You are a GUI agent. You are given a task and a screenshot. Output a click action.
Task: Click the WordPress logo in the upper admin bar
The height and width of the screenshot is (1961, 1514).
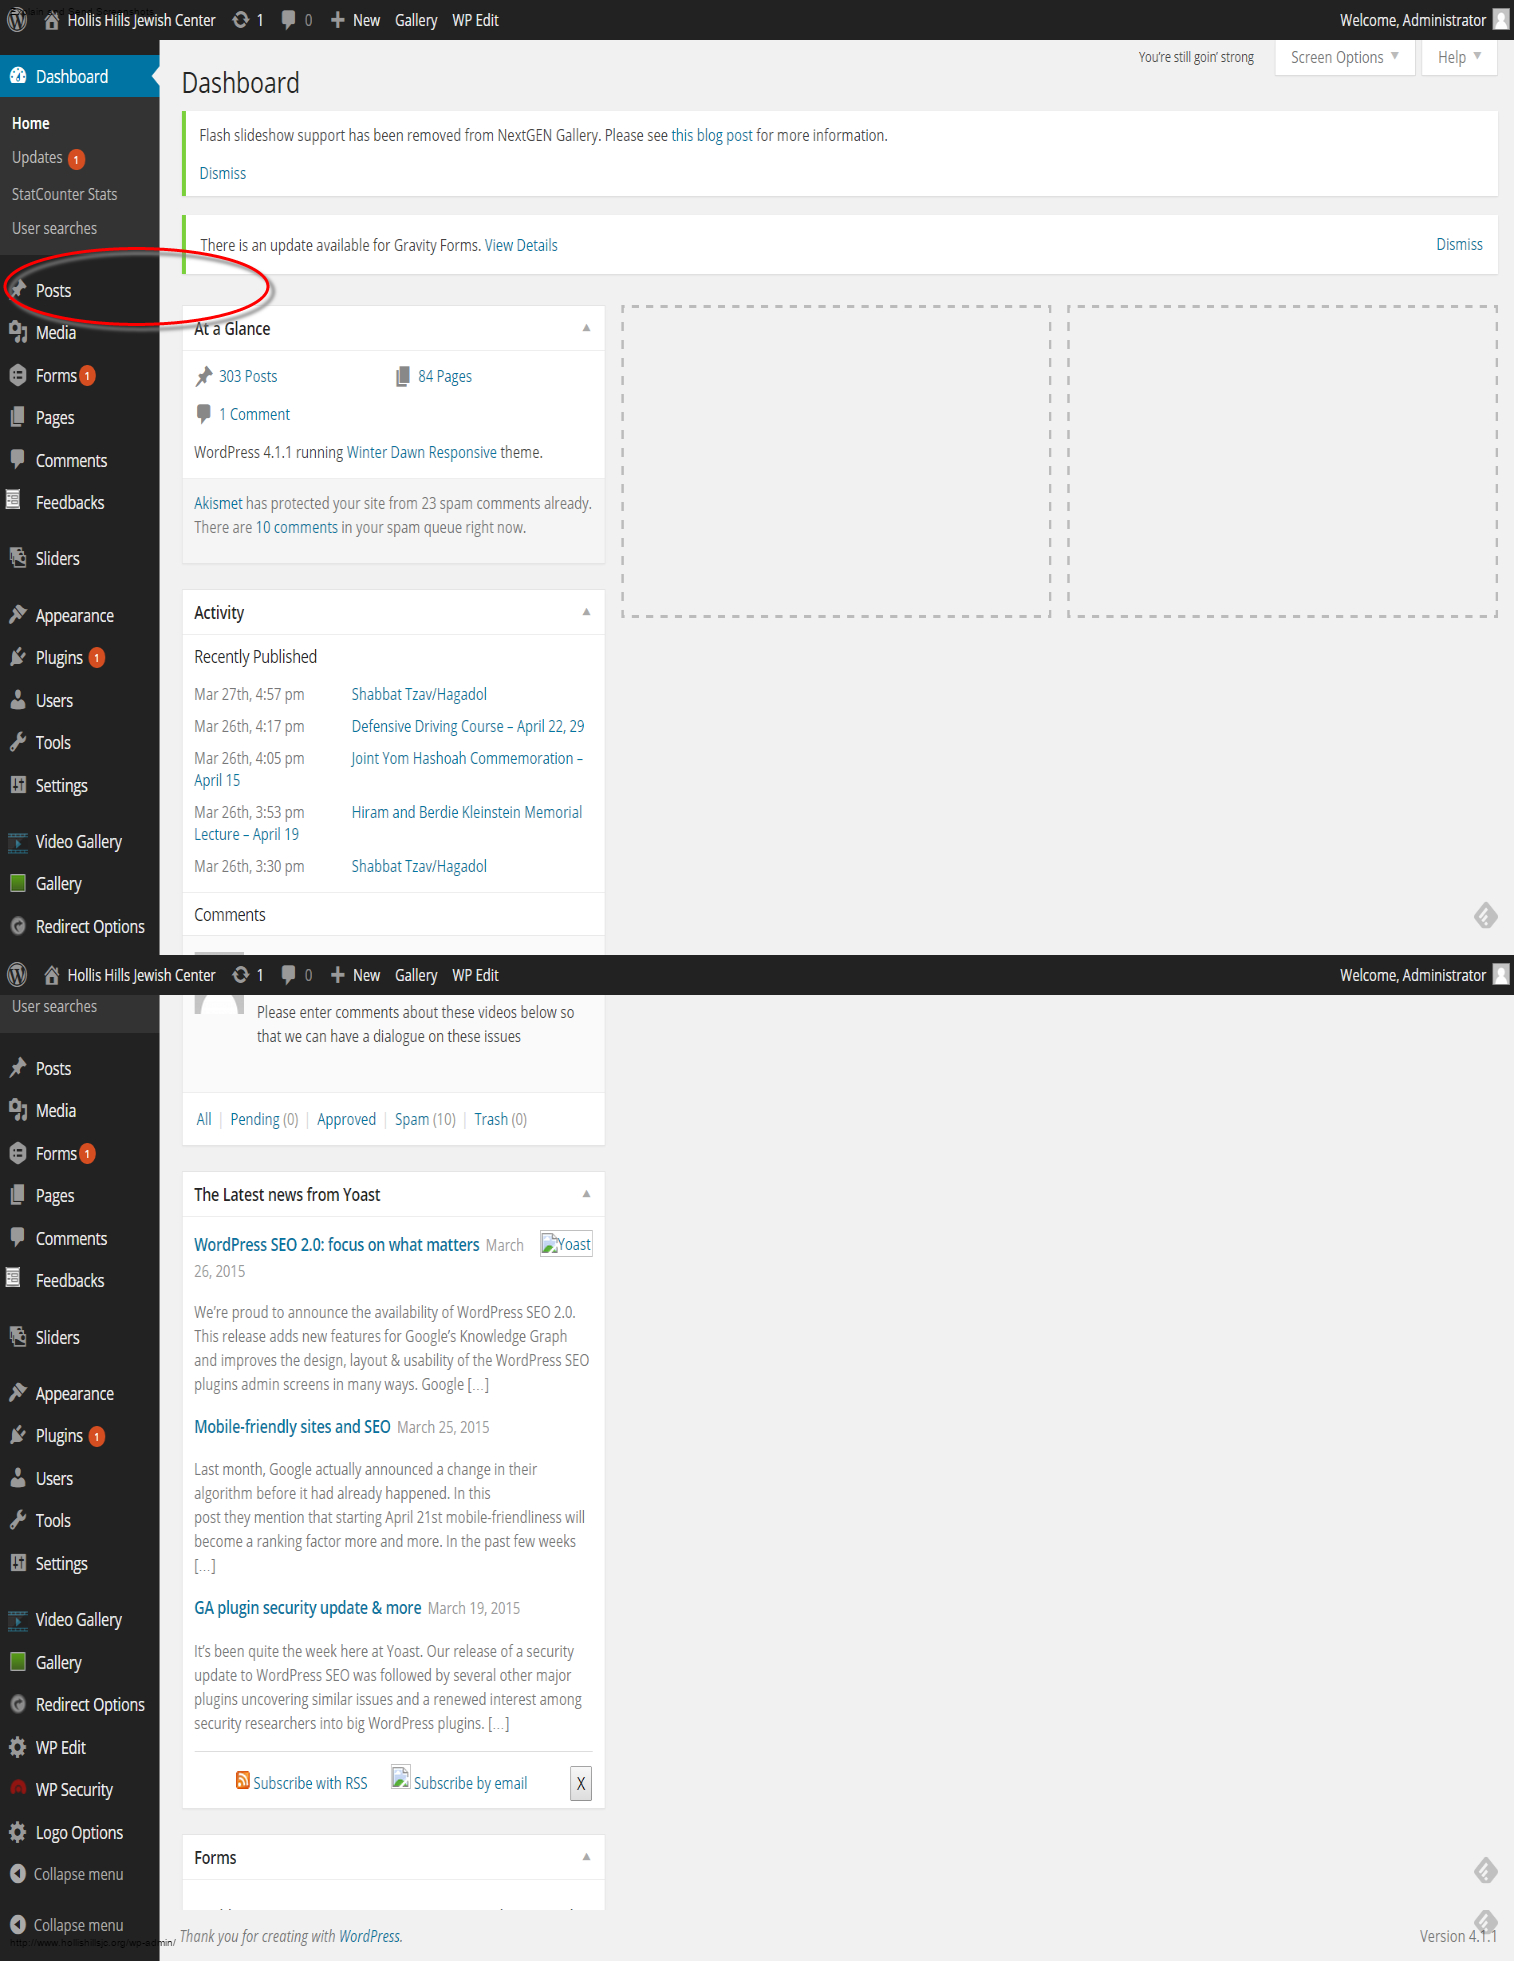tap(17, 20)
